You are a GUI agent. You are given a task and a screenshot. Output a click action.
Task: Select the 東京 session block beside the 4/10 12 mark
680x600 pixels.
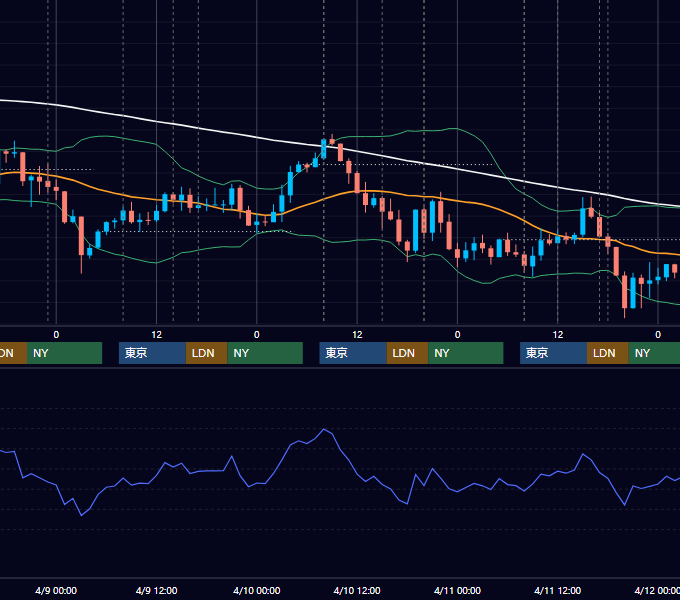353,353
